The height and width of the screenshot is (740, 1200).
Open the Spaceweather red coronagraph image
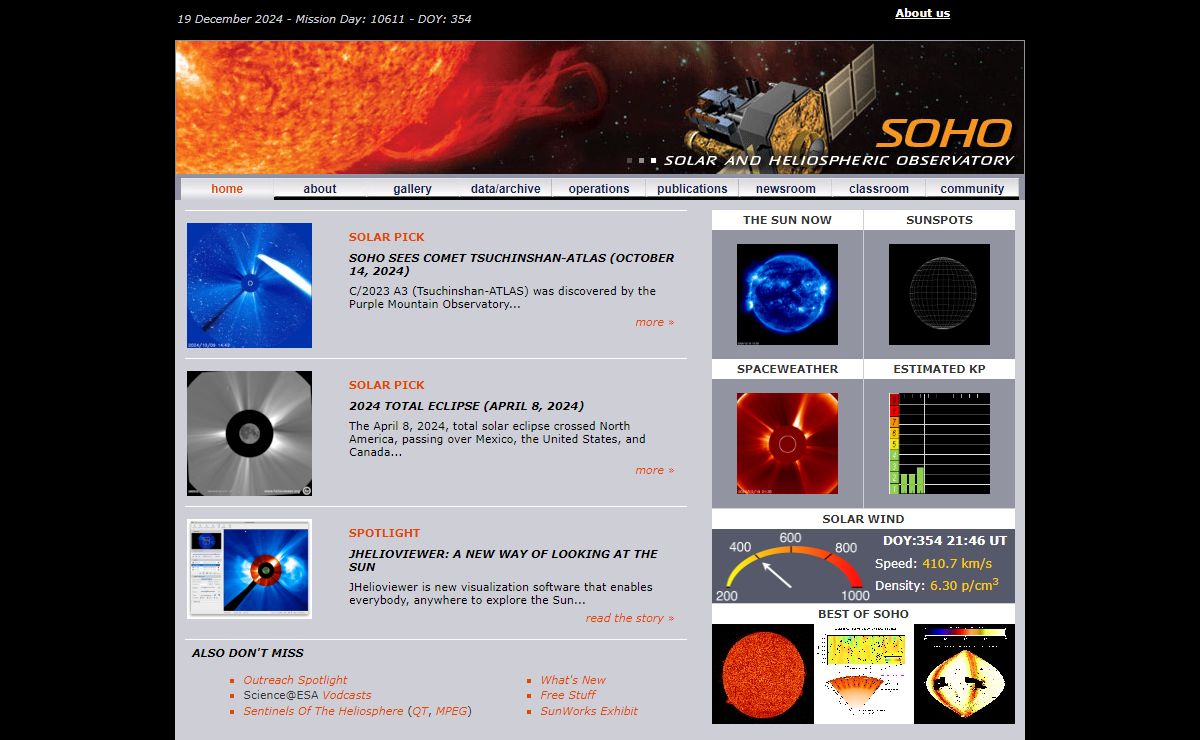point(787,443)
